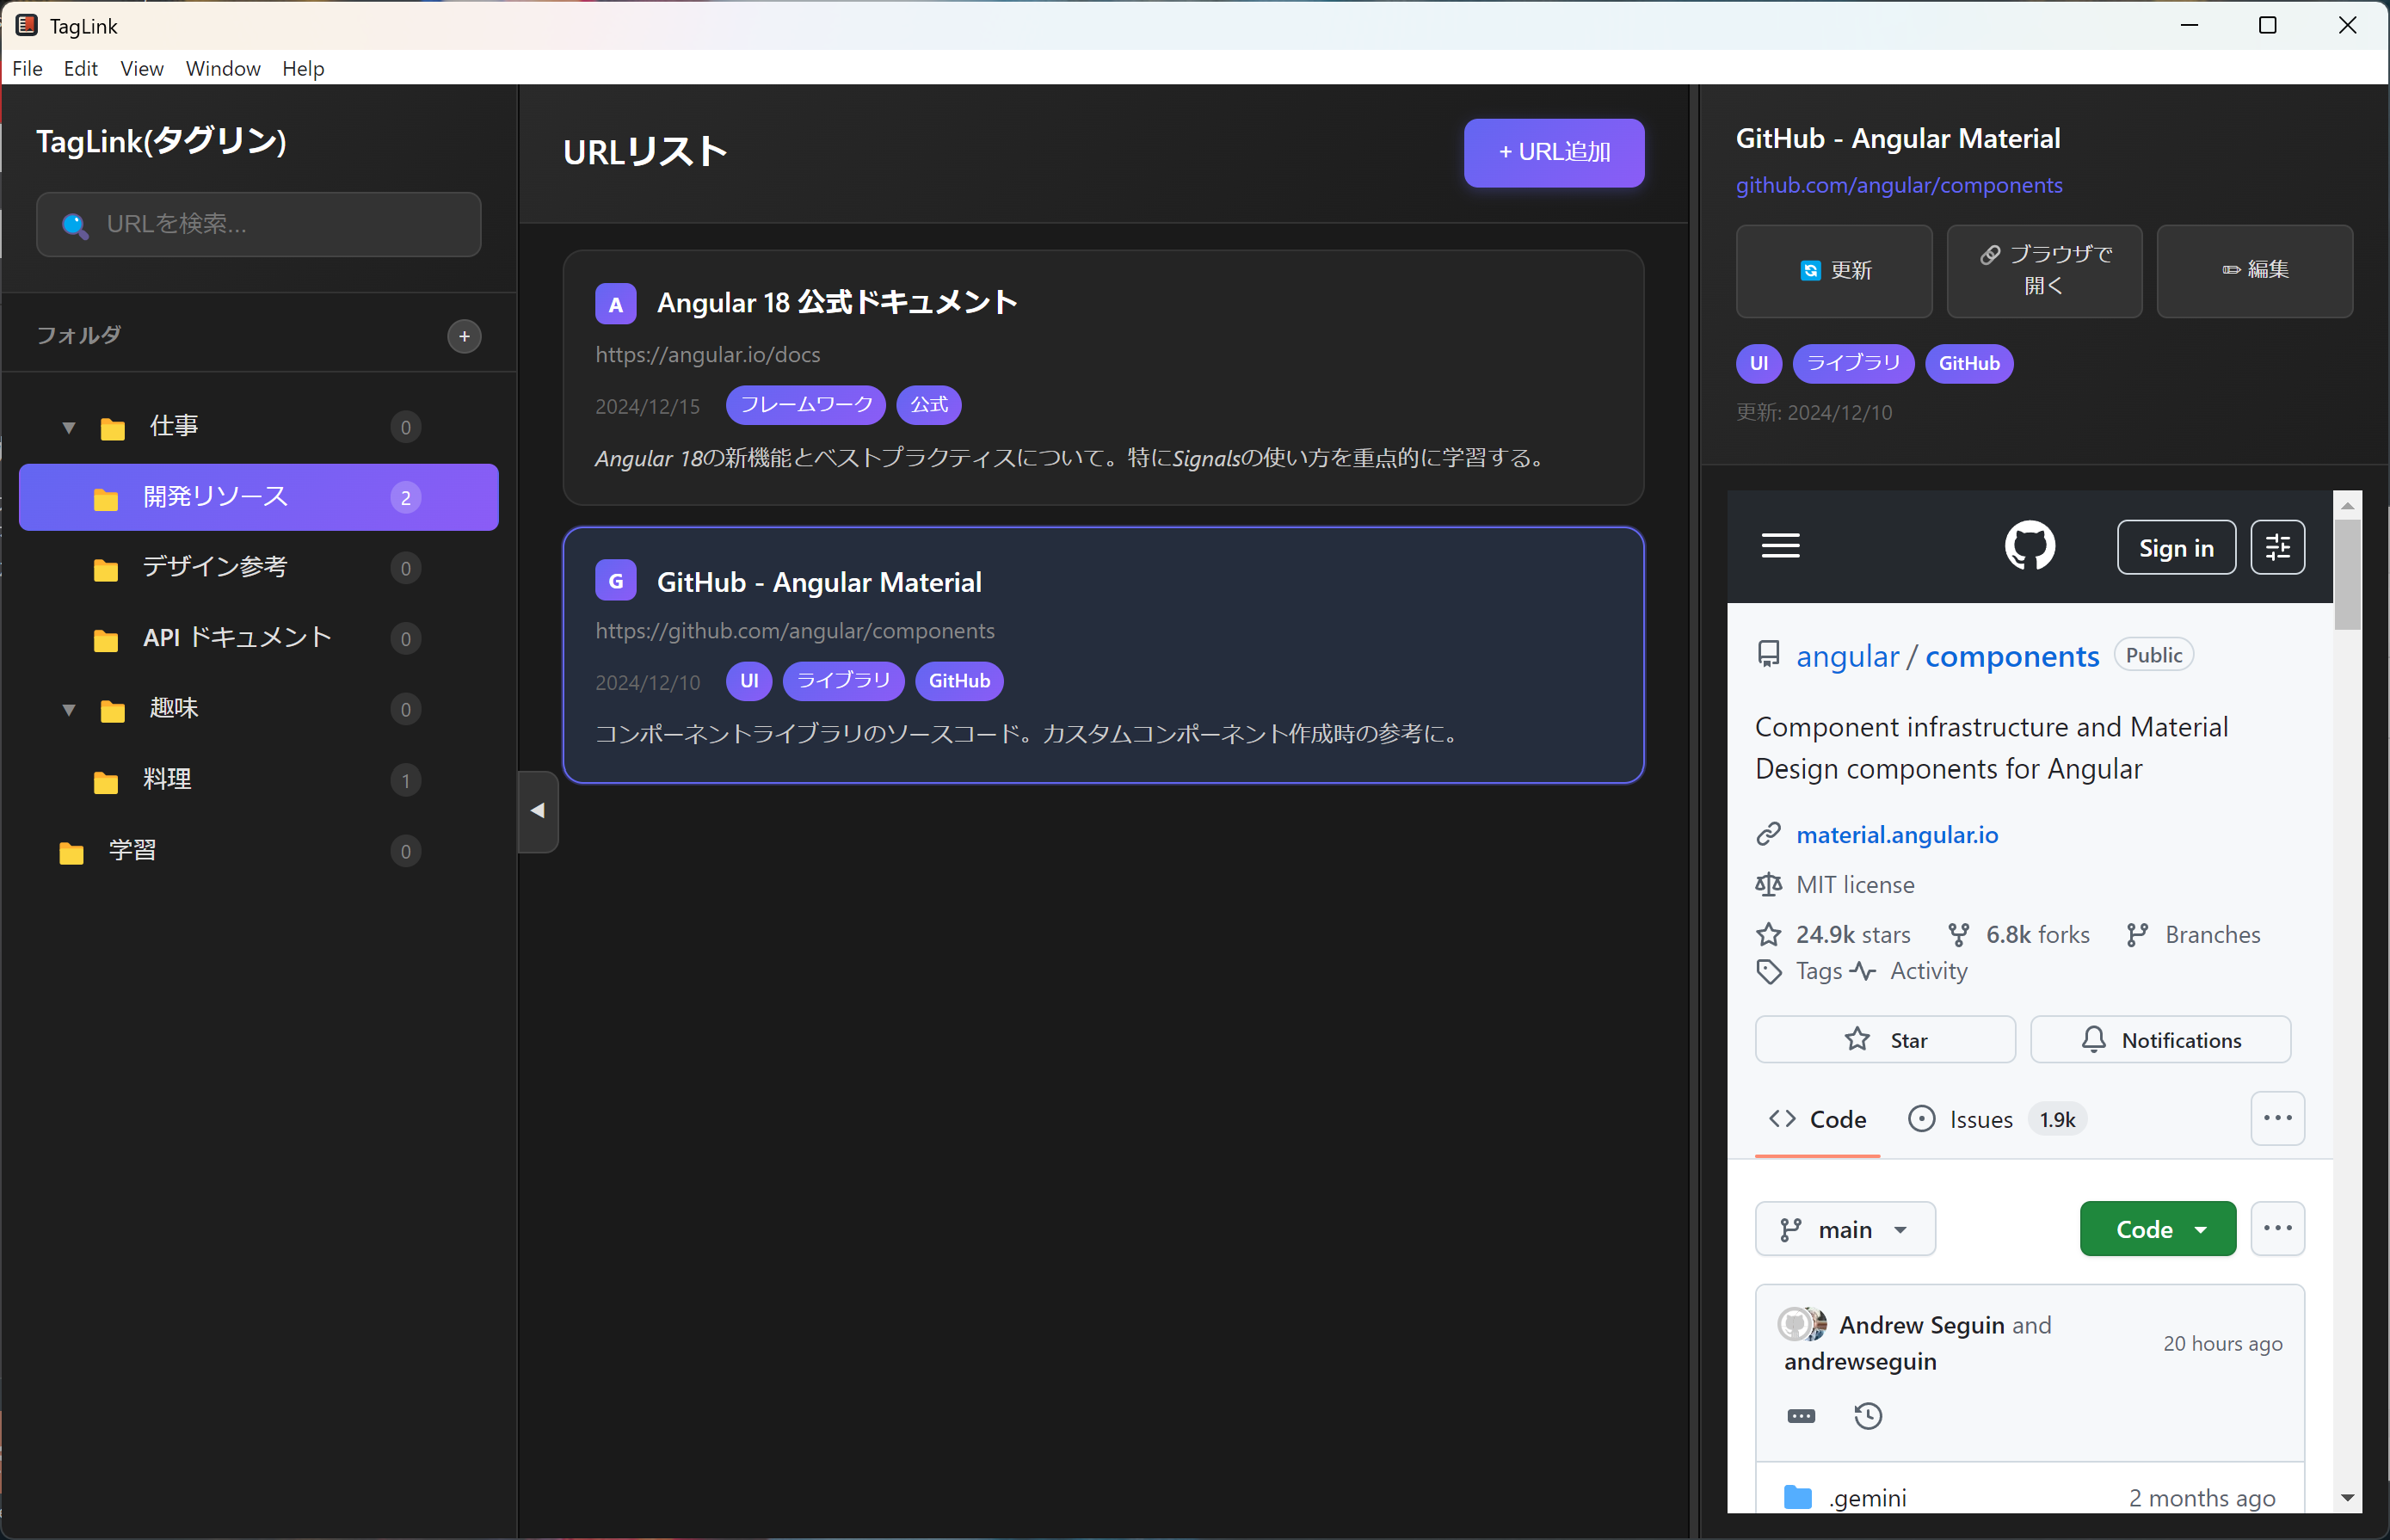Select the デザイン参考 folder
2390x1540 pixels.
point(258,568)
